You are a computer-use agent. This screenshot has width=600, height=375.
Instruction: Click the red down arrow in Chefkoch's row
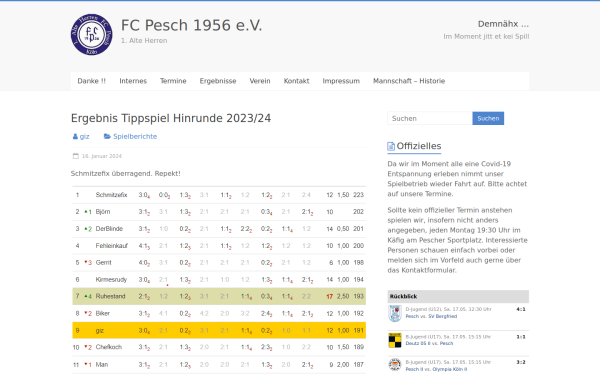(86, 347)
